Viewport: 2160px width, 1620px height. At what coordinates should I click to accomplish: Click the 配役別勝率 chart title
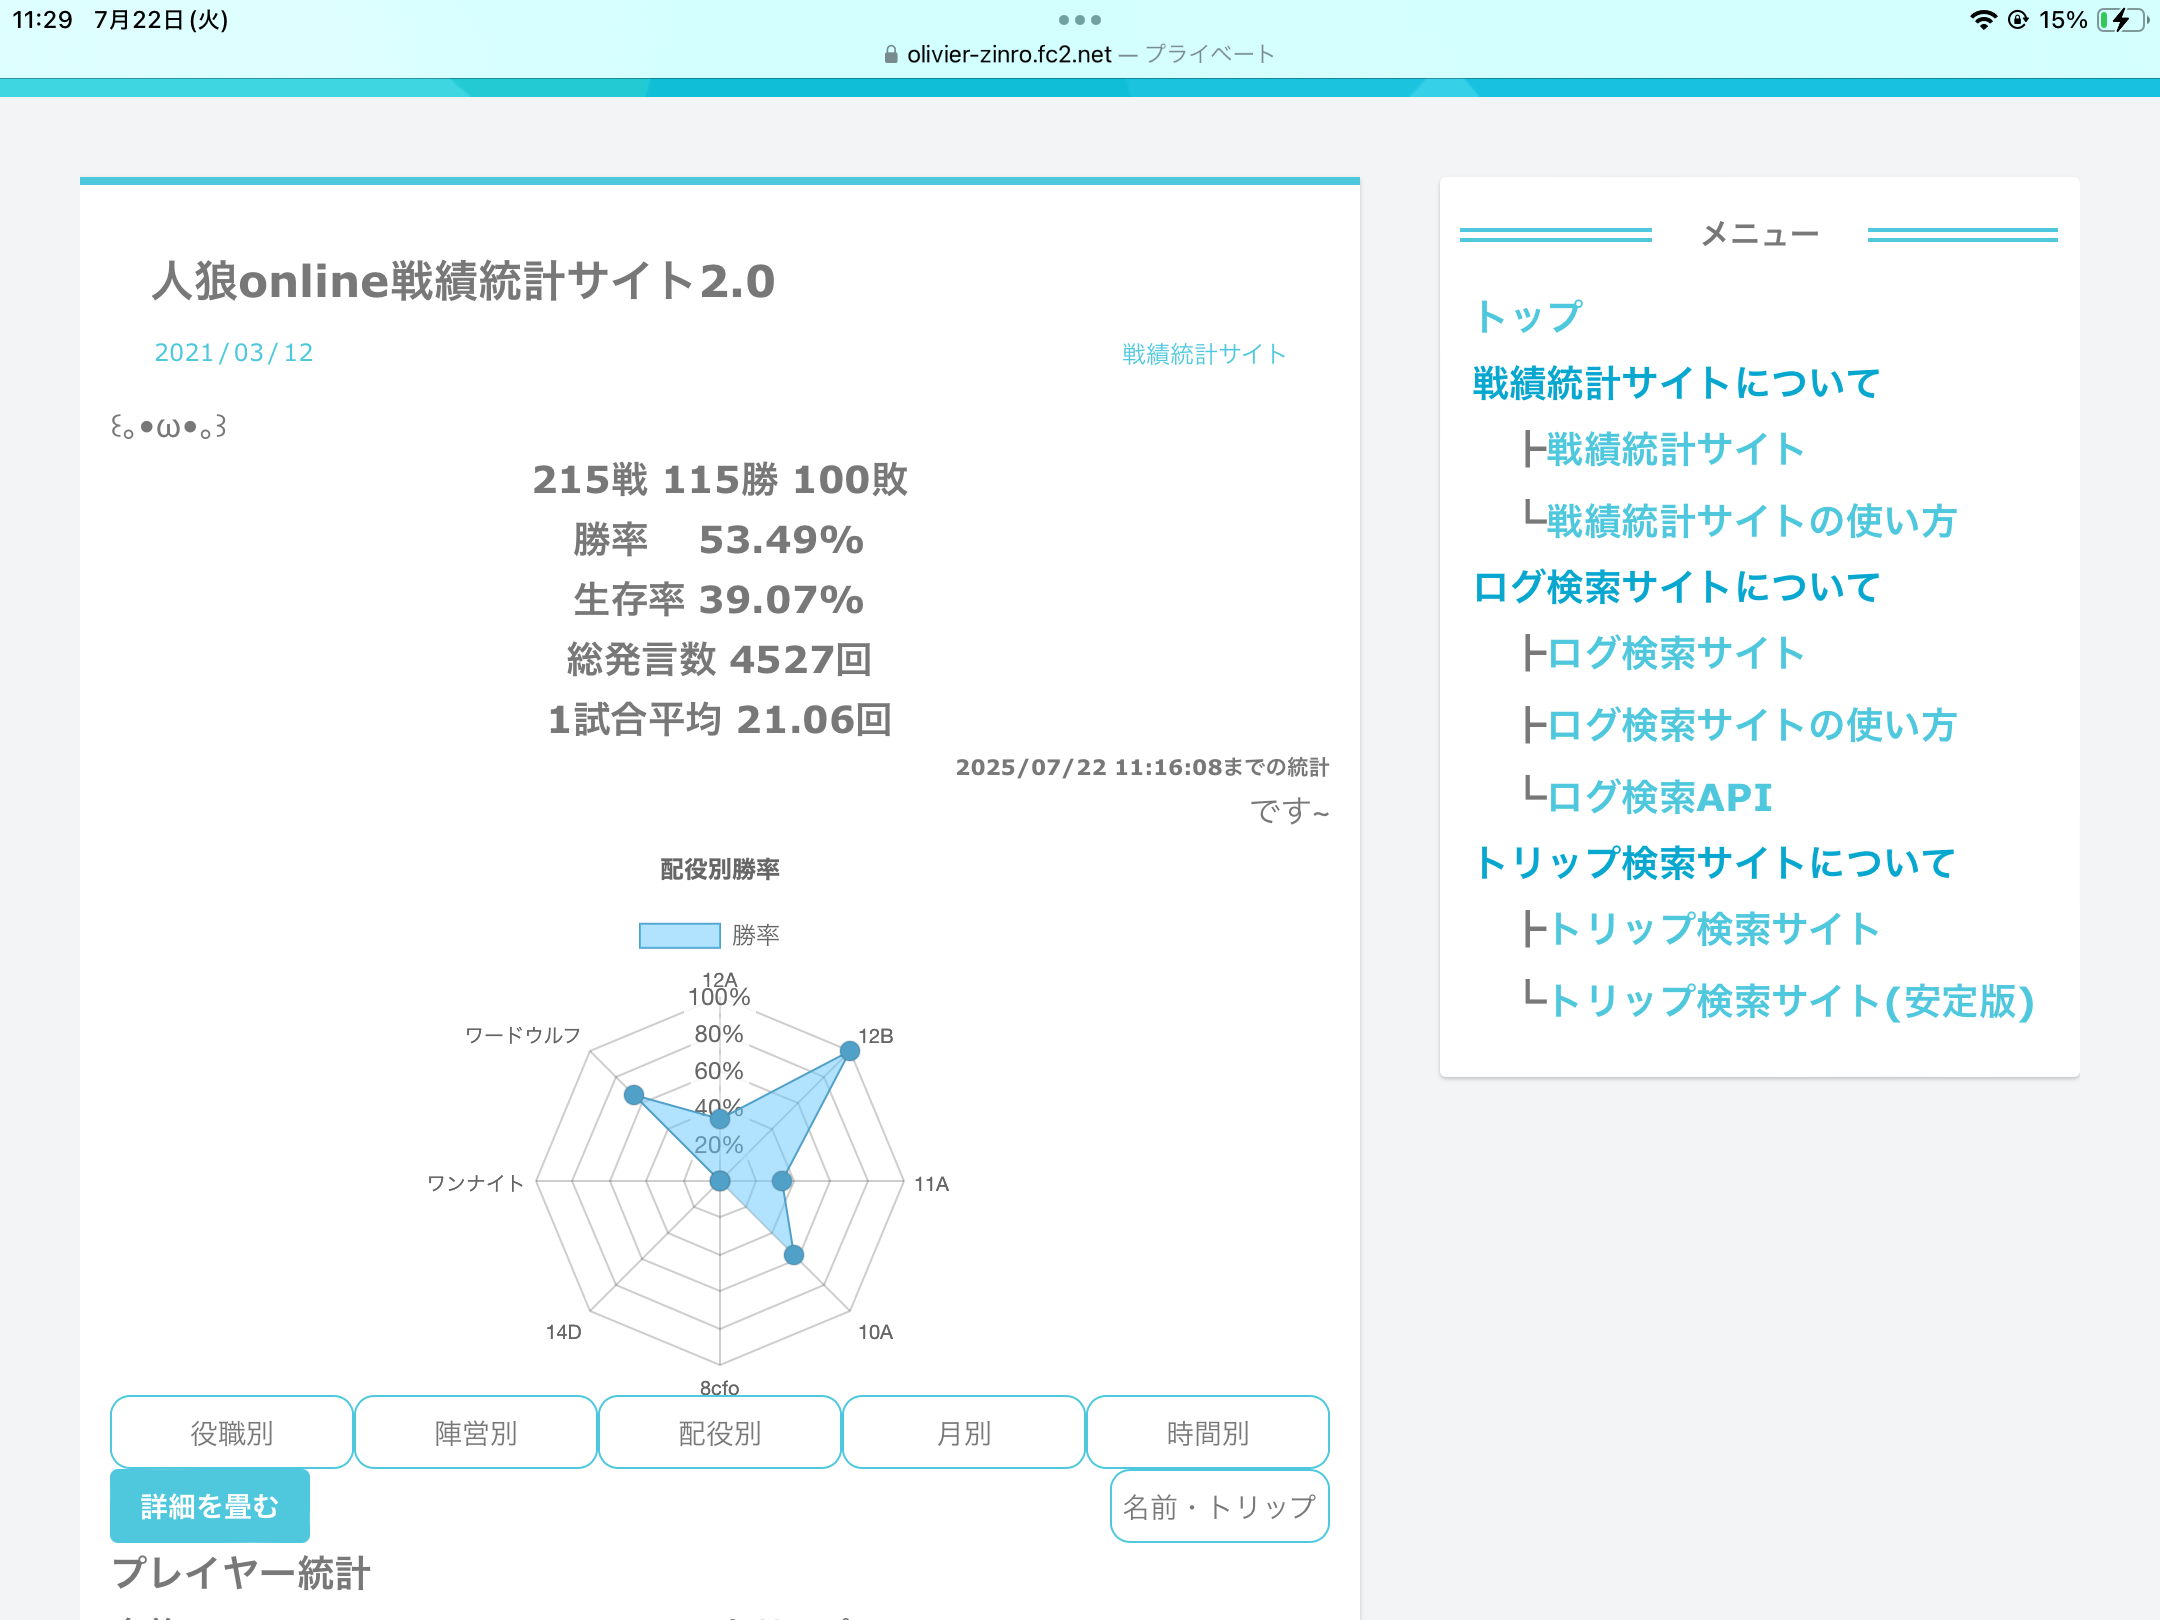click(720, 869)
